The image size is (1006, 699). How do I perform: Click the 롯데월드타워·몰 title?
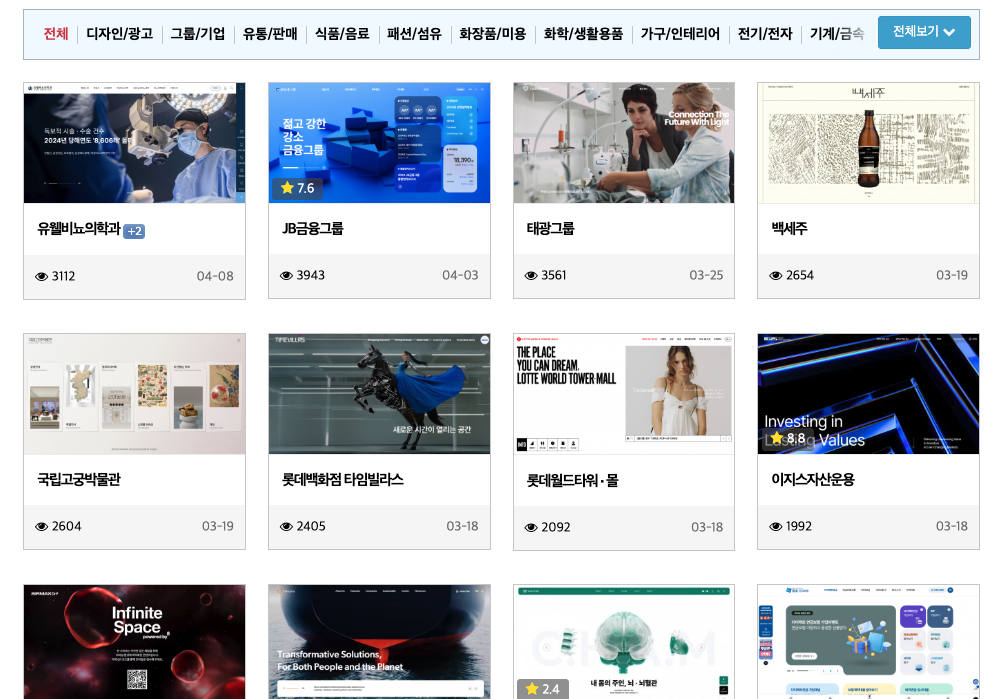[x=572, y=480]
